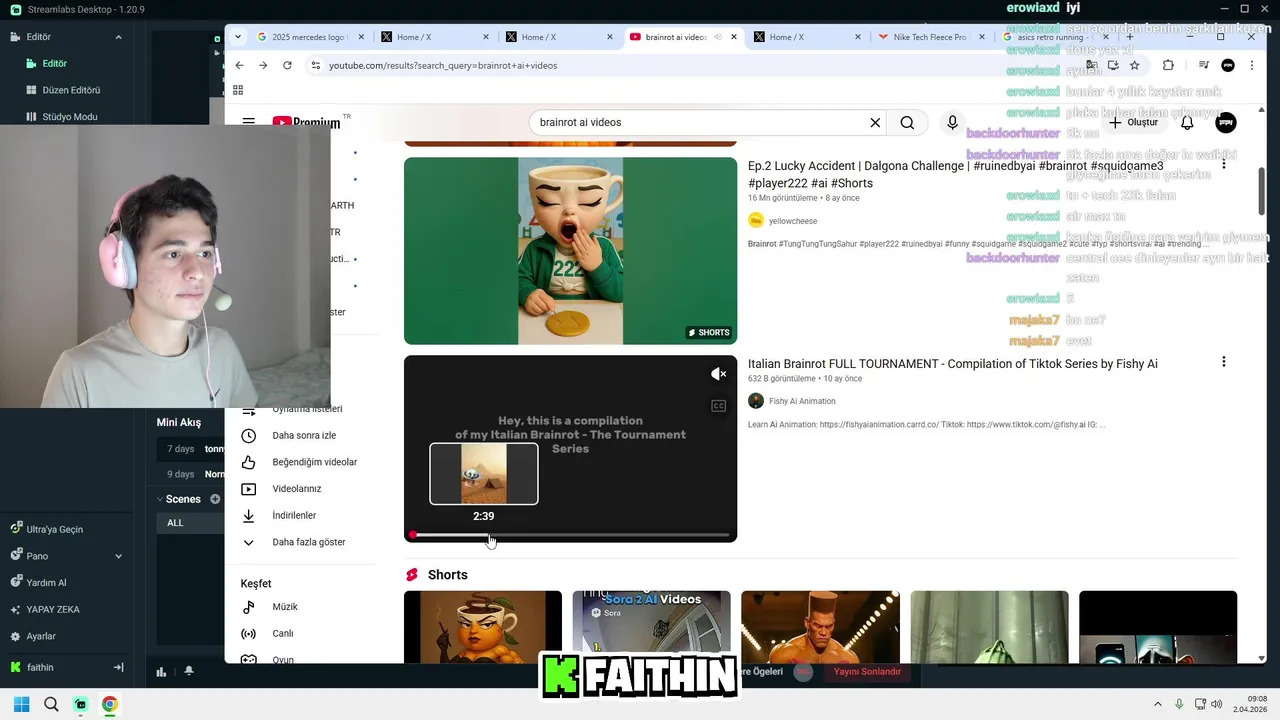Screen dimensions: 1280x720
Task: Open Ayarlar settings in Streamlabs
Action: click(40, 636)
